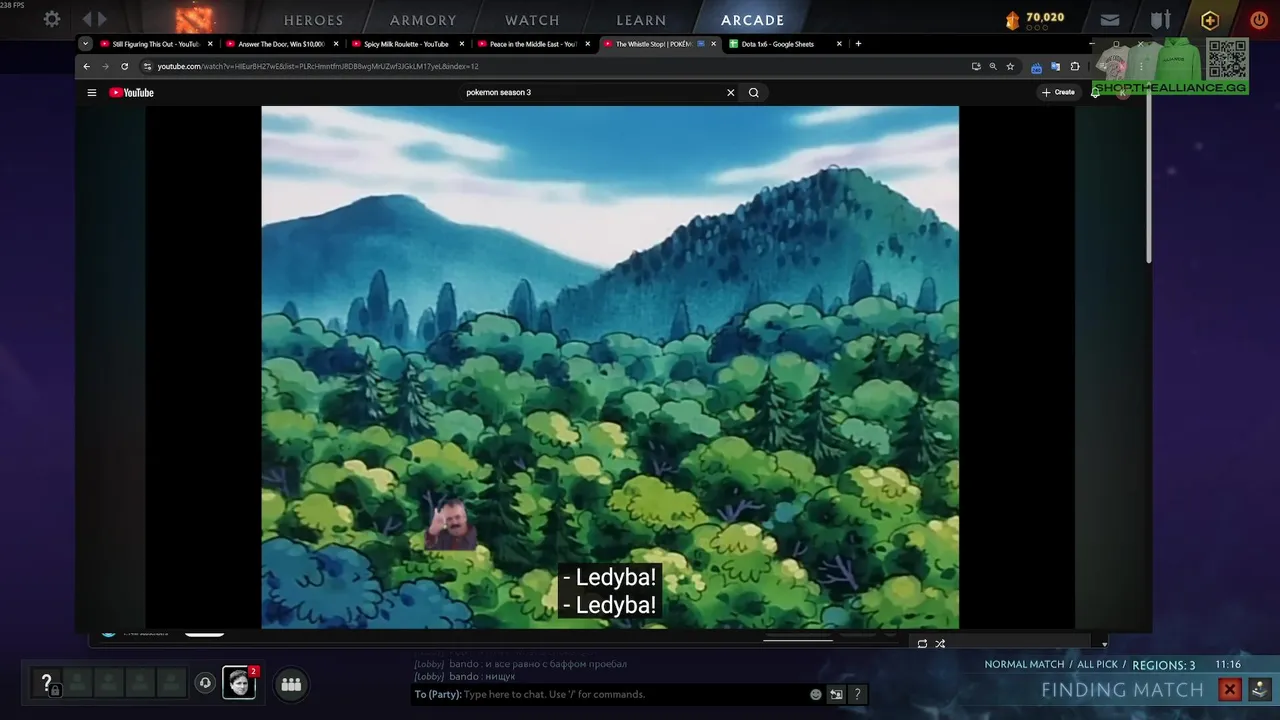Viewport: 1280px width, 720px height.
Task: Click the youtube.com address bar URL
Action: (x=318, y=66)
